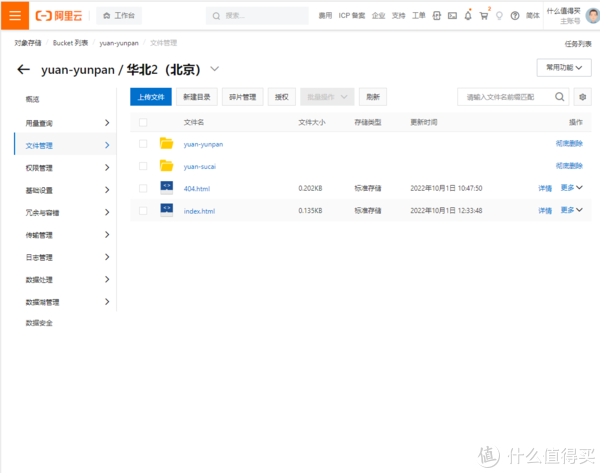The height and width of the screenshot is (473, 600).
Task: Open 更多 dropdown for index.html
Action: click(x=572, y=210)
